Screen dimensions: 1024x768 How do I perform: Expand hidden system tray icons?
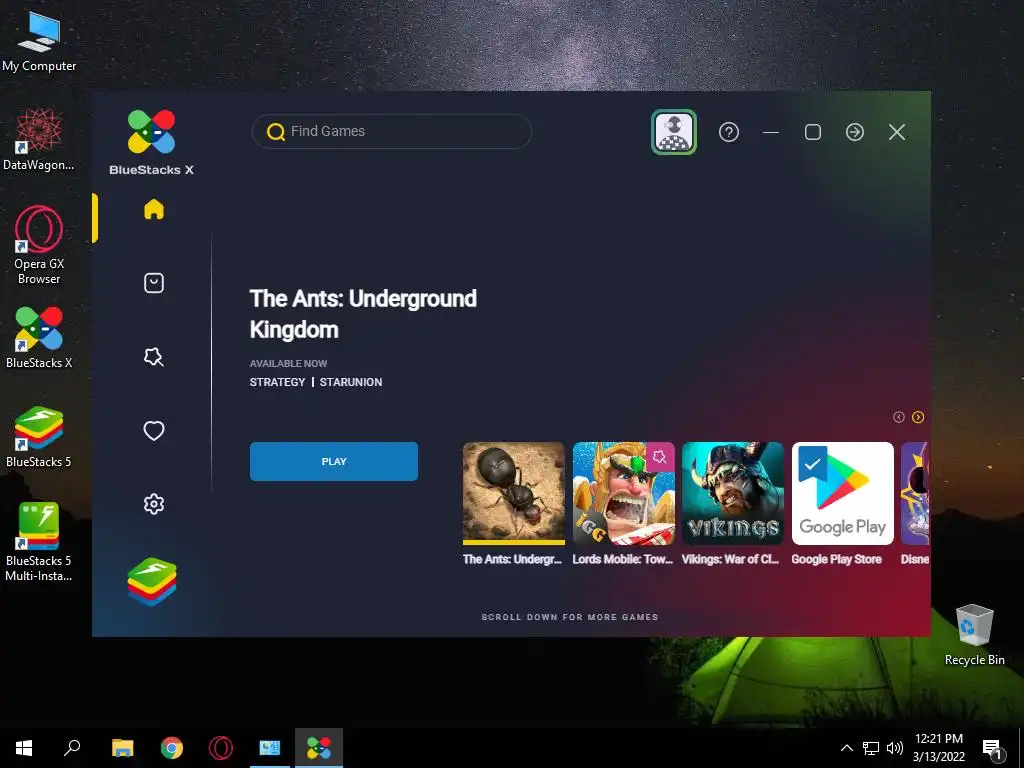point(846,748)
